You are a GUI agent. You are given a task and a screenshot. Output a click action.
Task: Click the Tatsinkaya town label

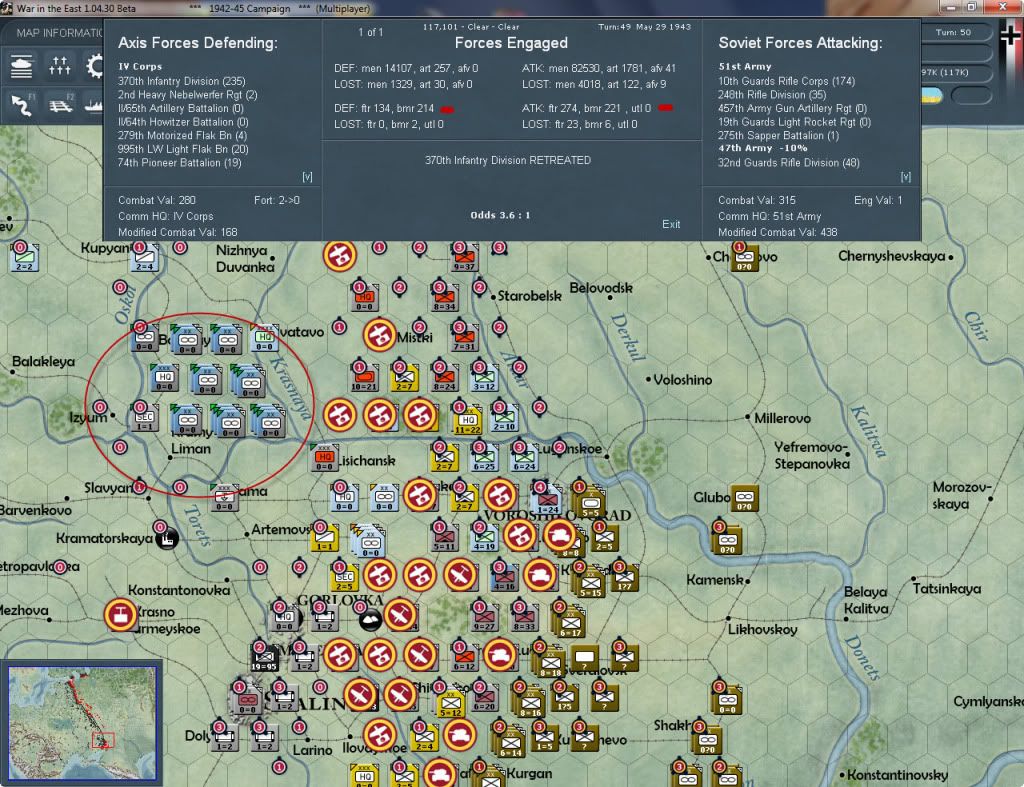tap(946, 588)
